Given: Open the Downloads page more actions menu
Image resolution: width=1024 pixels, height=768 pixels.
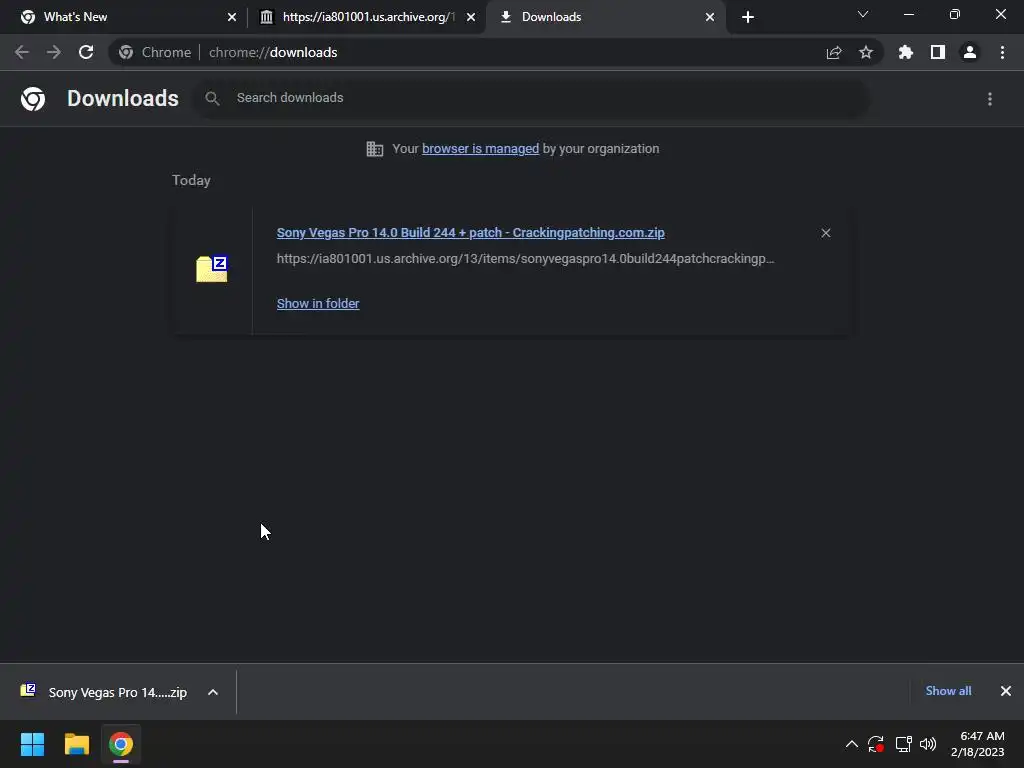Looking at the screenshot, I should [x=990, y=99].
